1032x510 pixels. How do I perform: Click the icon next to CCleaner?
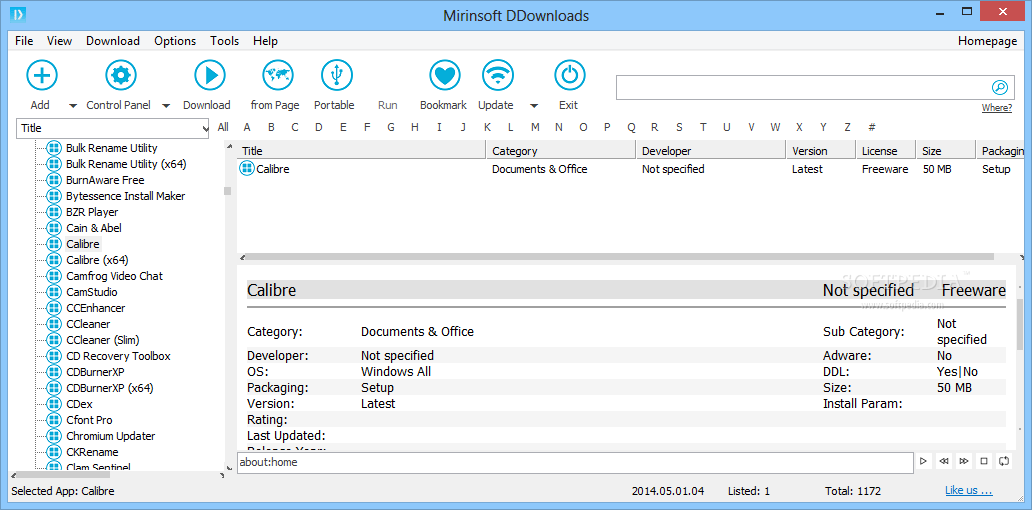pyautogui.click(x=55, y=324)
